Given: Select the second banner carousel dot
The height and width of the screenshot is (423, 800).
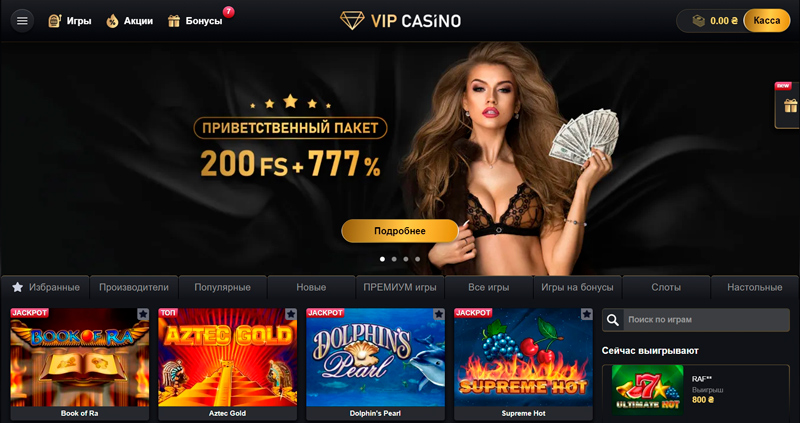Looking at the screenshot, I should (x=394, y=259).
